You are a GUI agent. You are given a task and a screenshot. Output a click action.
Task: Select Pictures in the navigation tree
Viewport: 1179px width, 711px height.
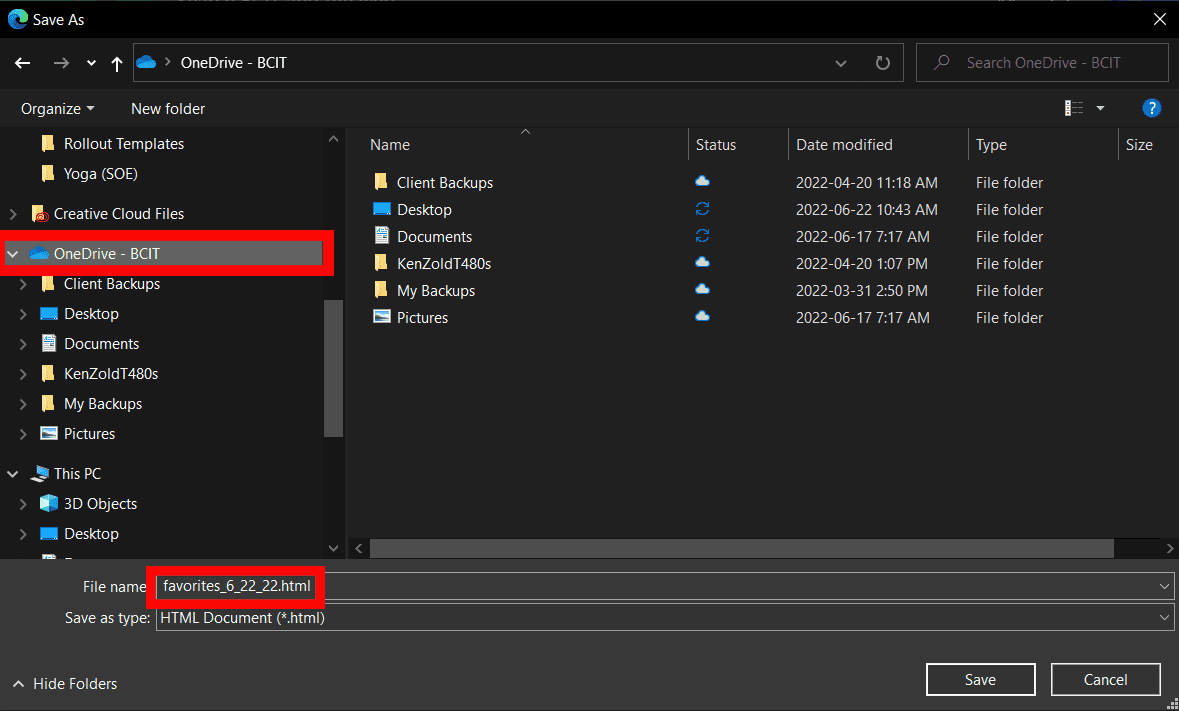coord(89,434)
